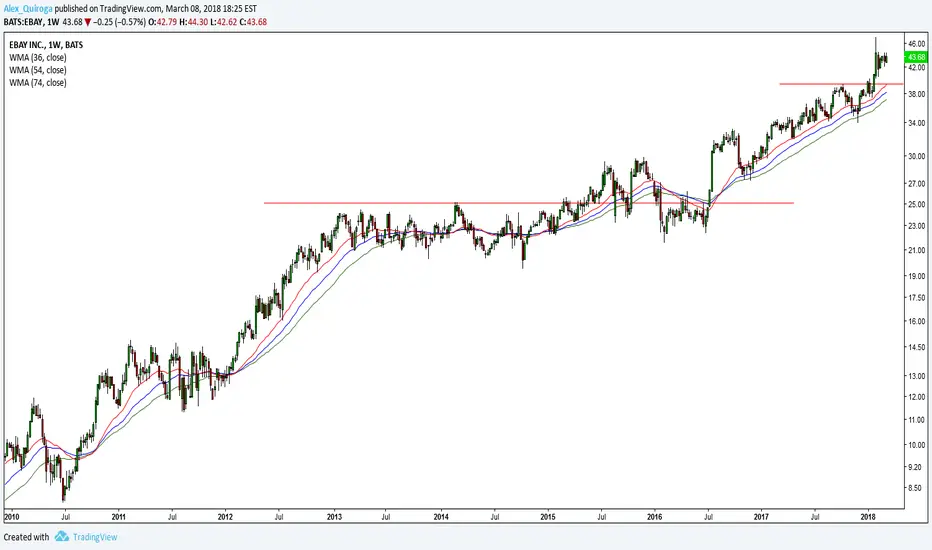Image resolution: width=932 pixels, height=550 pixels.
Task: Click the 46.00 price axis label
Action: pos(917,44)
